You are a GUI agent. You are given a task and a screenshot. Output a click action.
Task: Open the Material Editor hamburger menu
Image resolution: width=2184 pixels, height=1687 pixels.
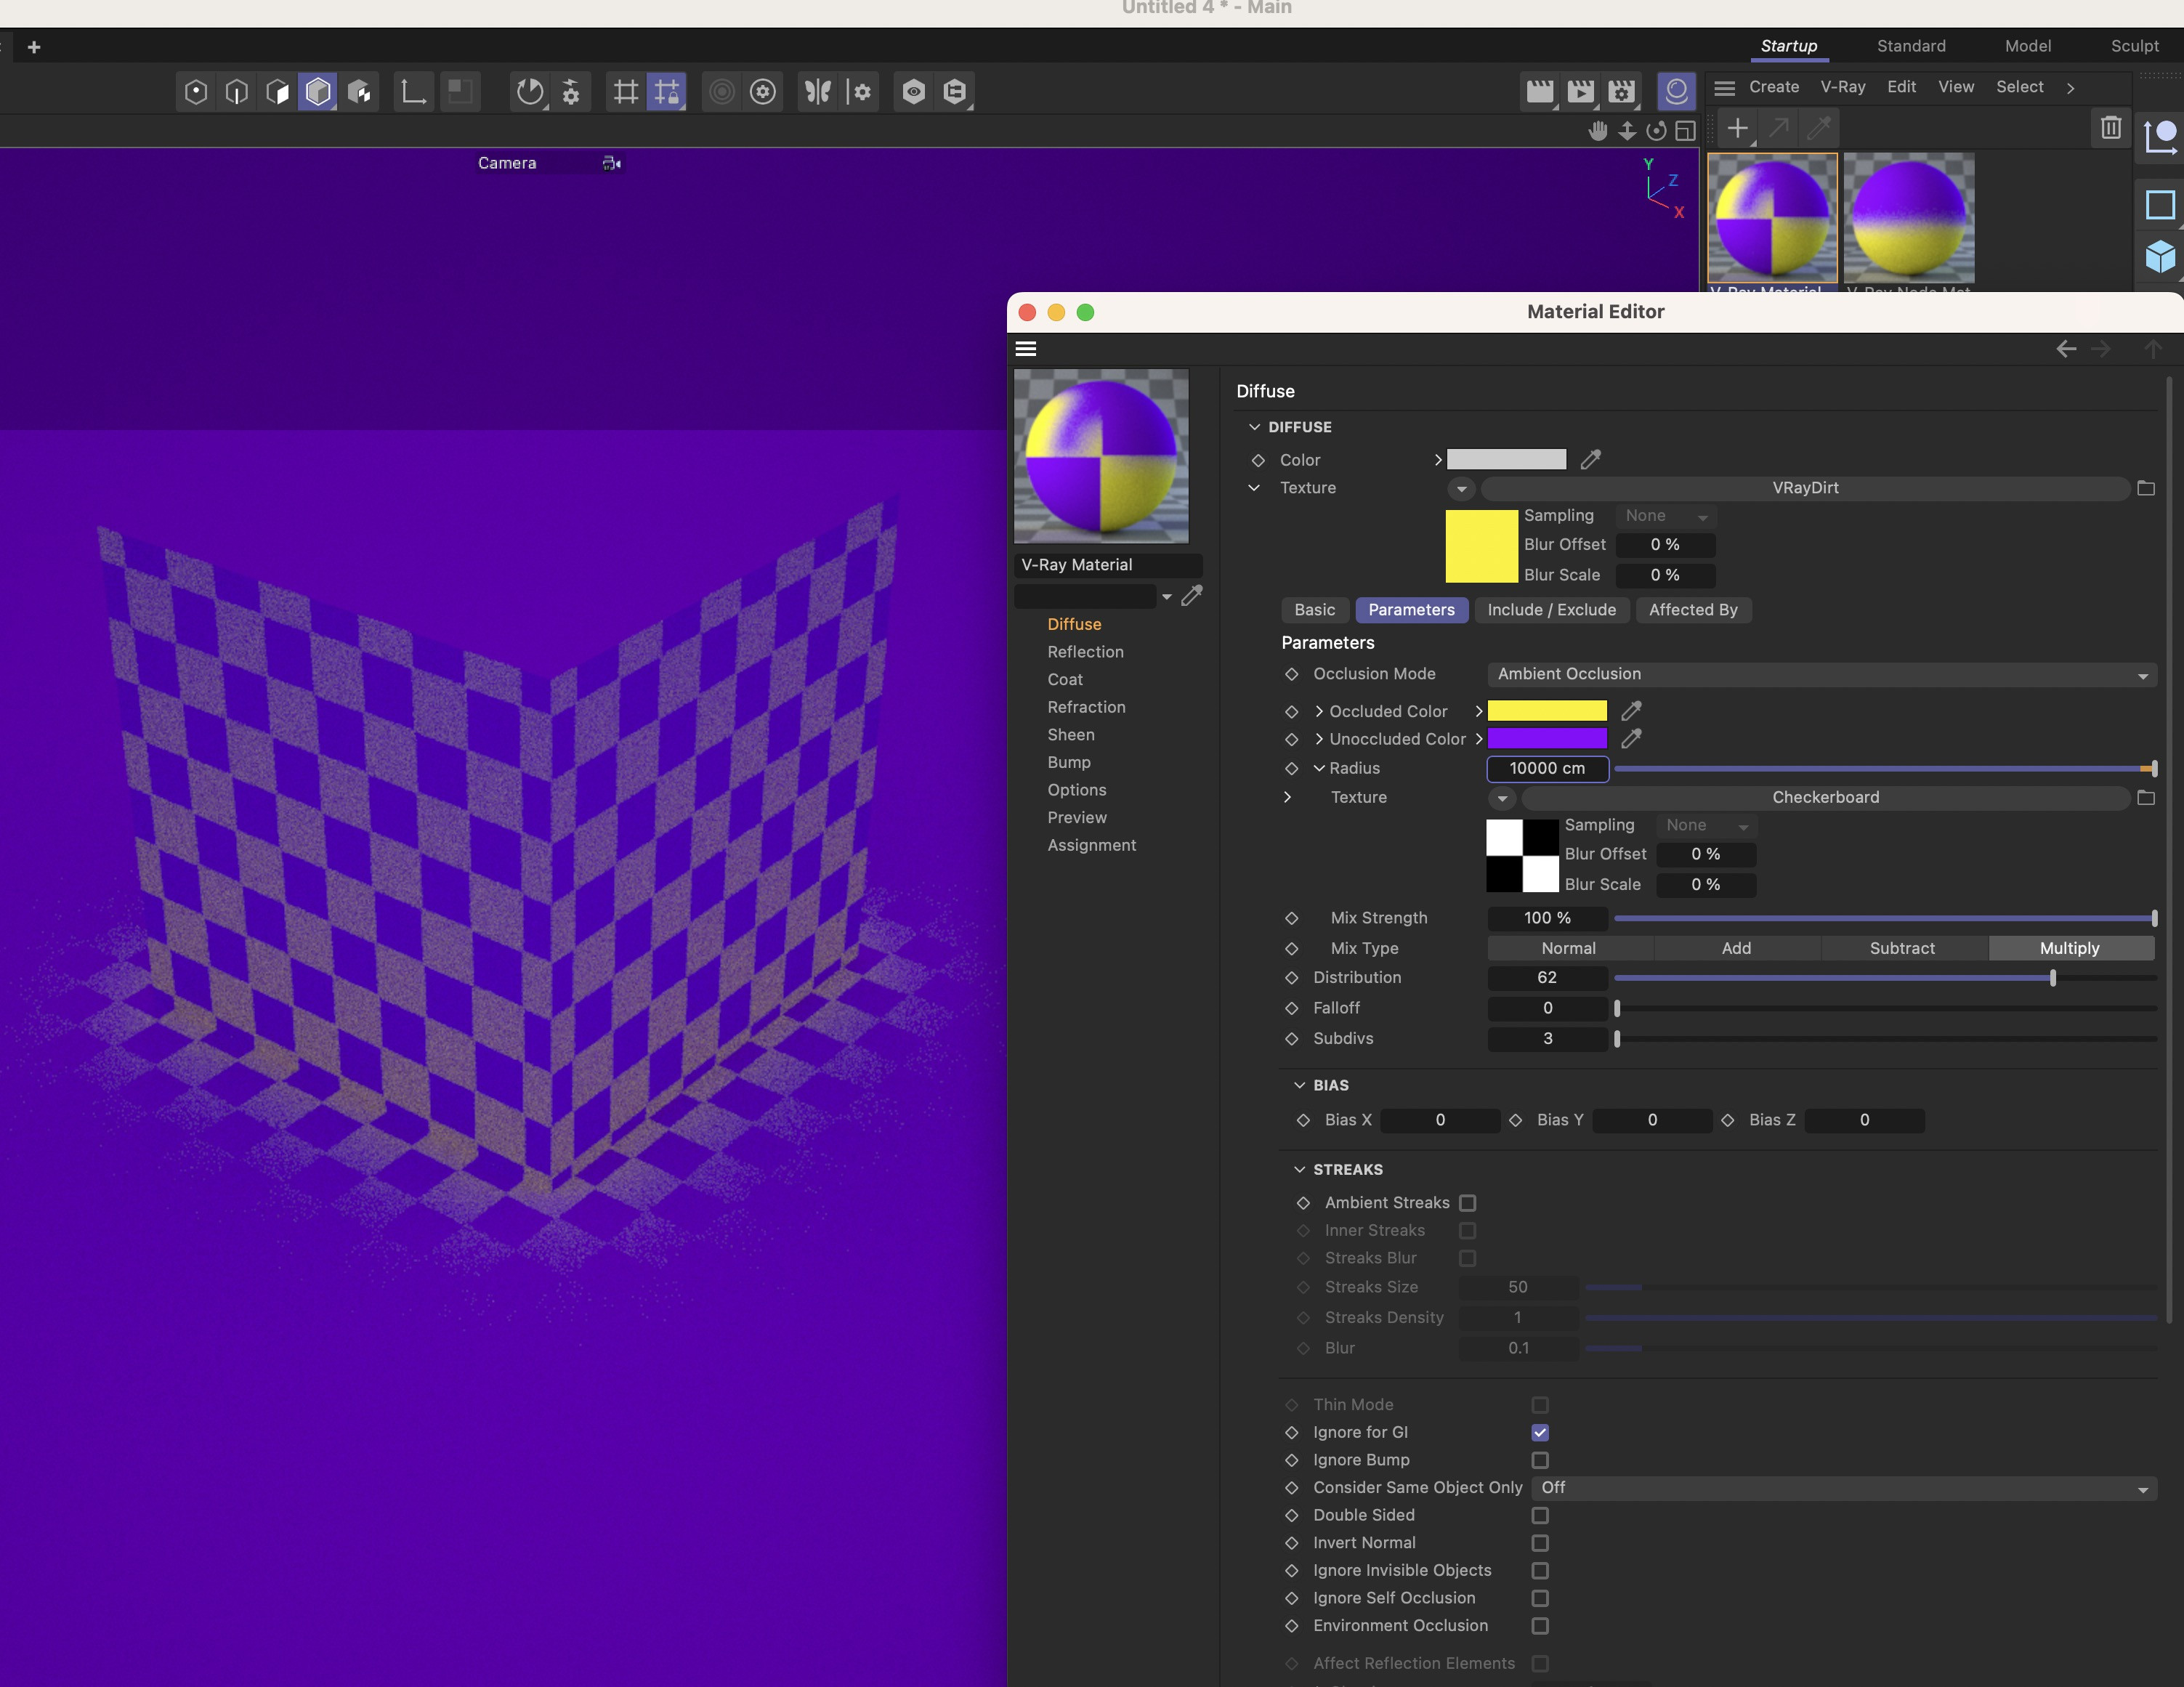pyautogui.click(x=1026, y=349)
